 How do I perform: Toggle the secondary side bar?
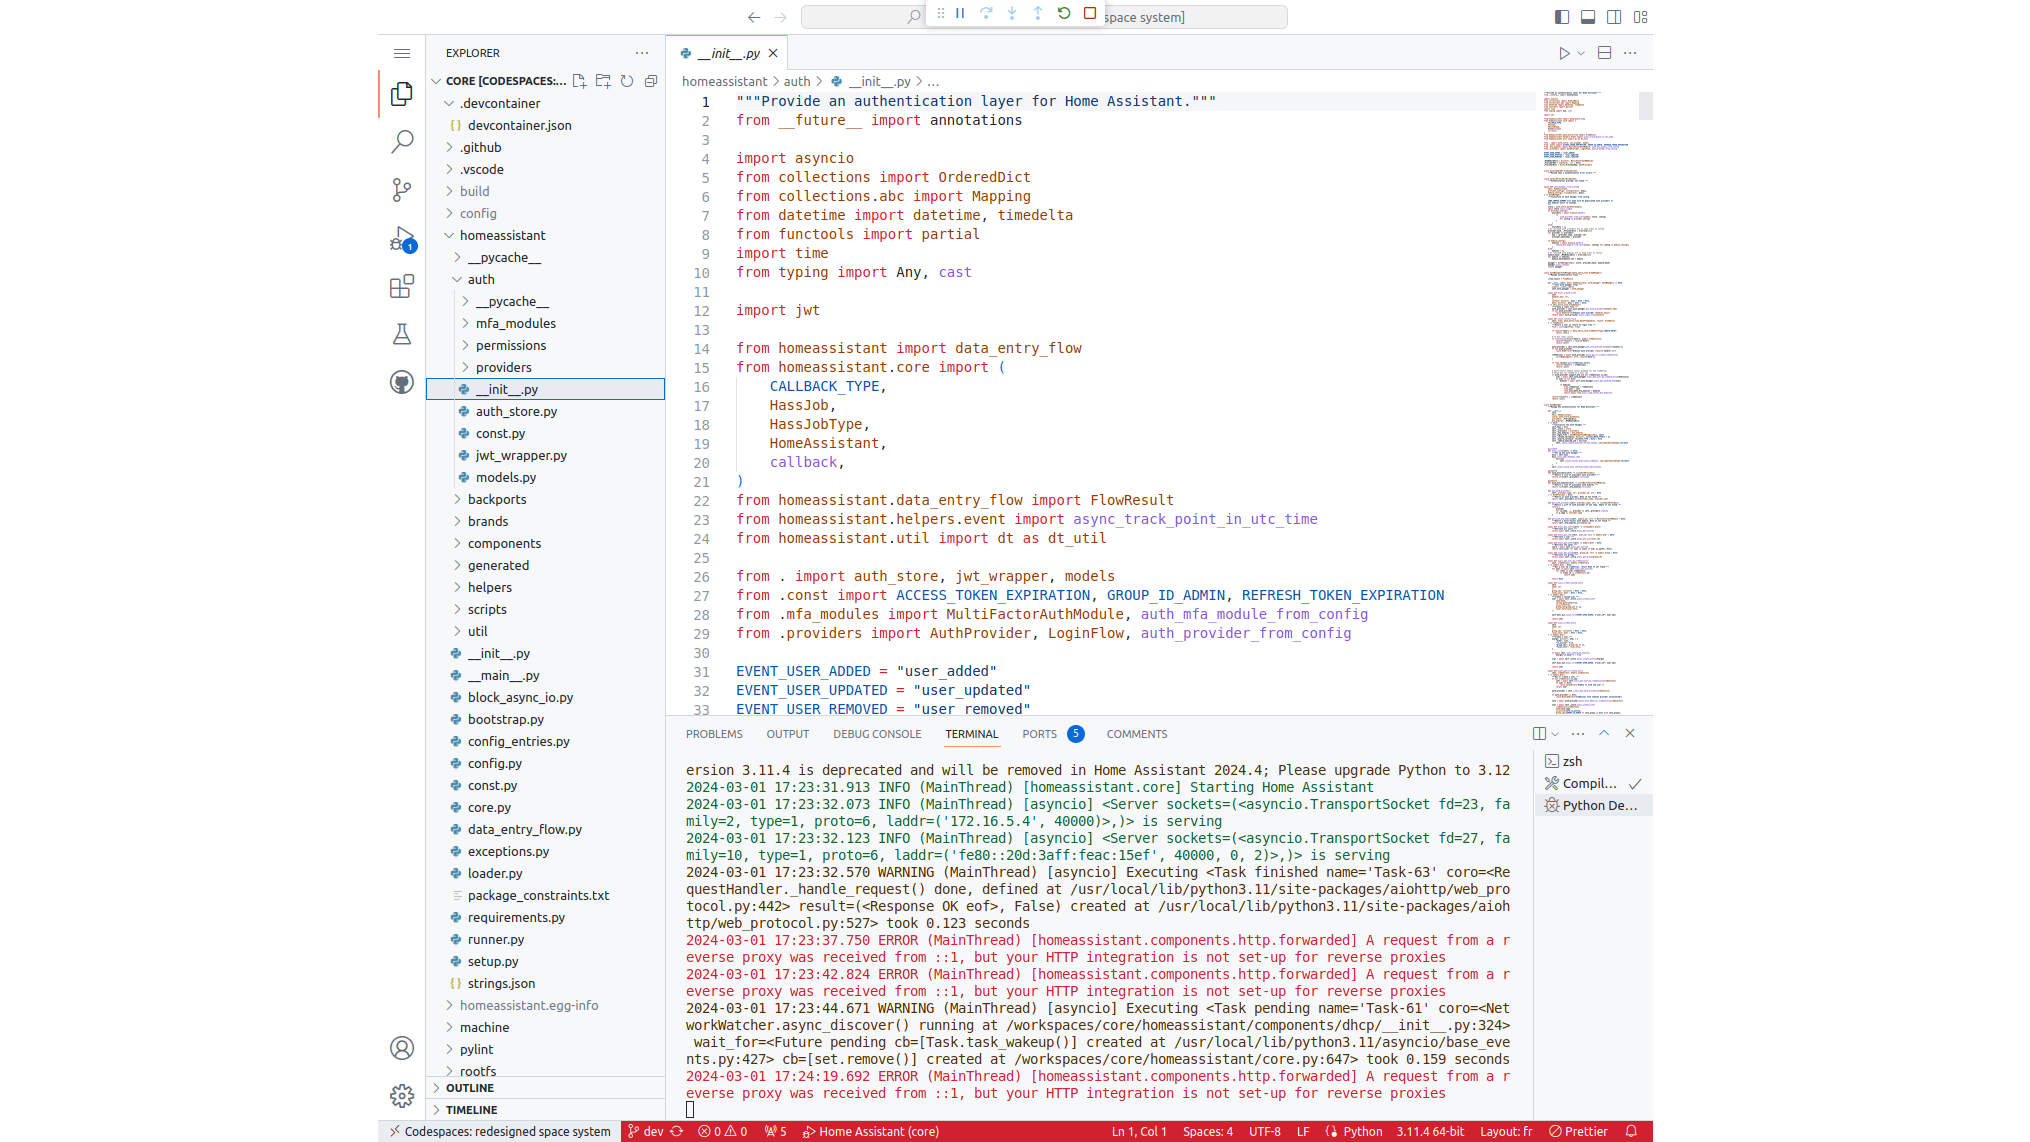[x=1614, y=17]
